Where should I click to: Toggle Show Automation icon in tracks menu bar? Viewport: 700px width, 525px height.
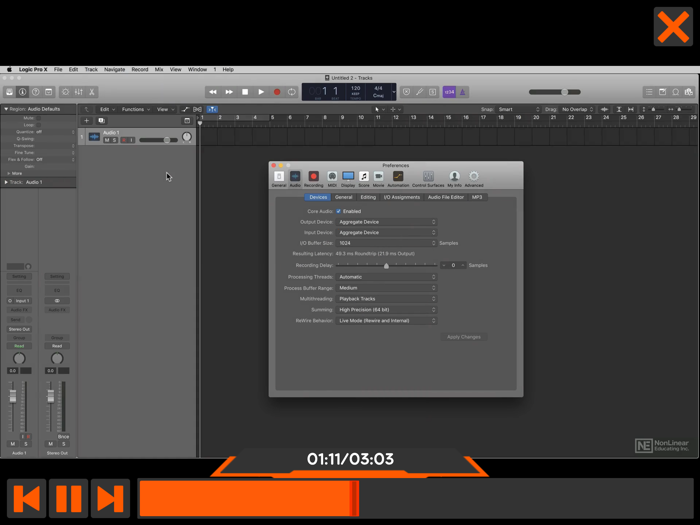coord(185,109)
